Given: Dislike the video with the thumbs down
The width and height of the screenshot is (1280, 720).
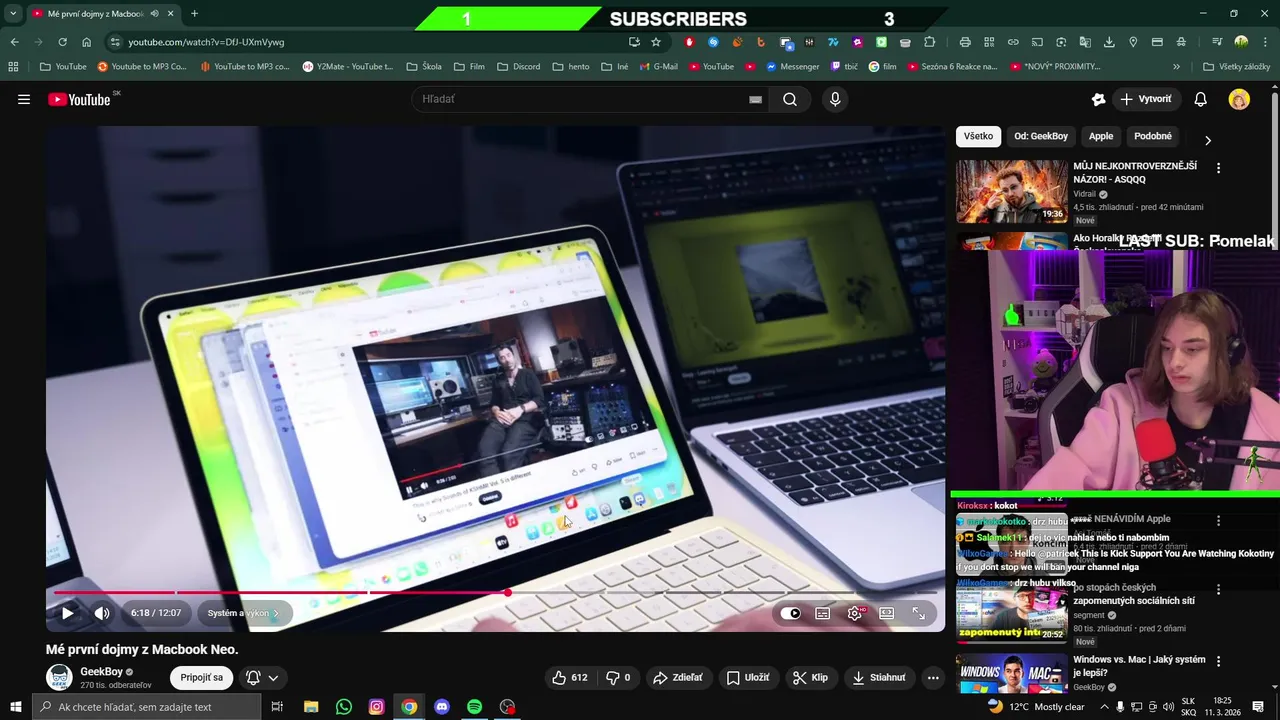Looking at the screenshot, I should click(x=619, y=677).
